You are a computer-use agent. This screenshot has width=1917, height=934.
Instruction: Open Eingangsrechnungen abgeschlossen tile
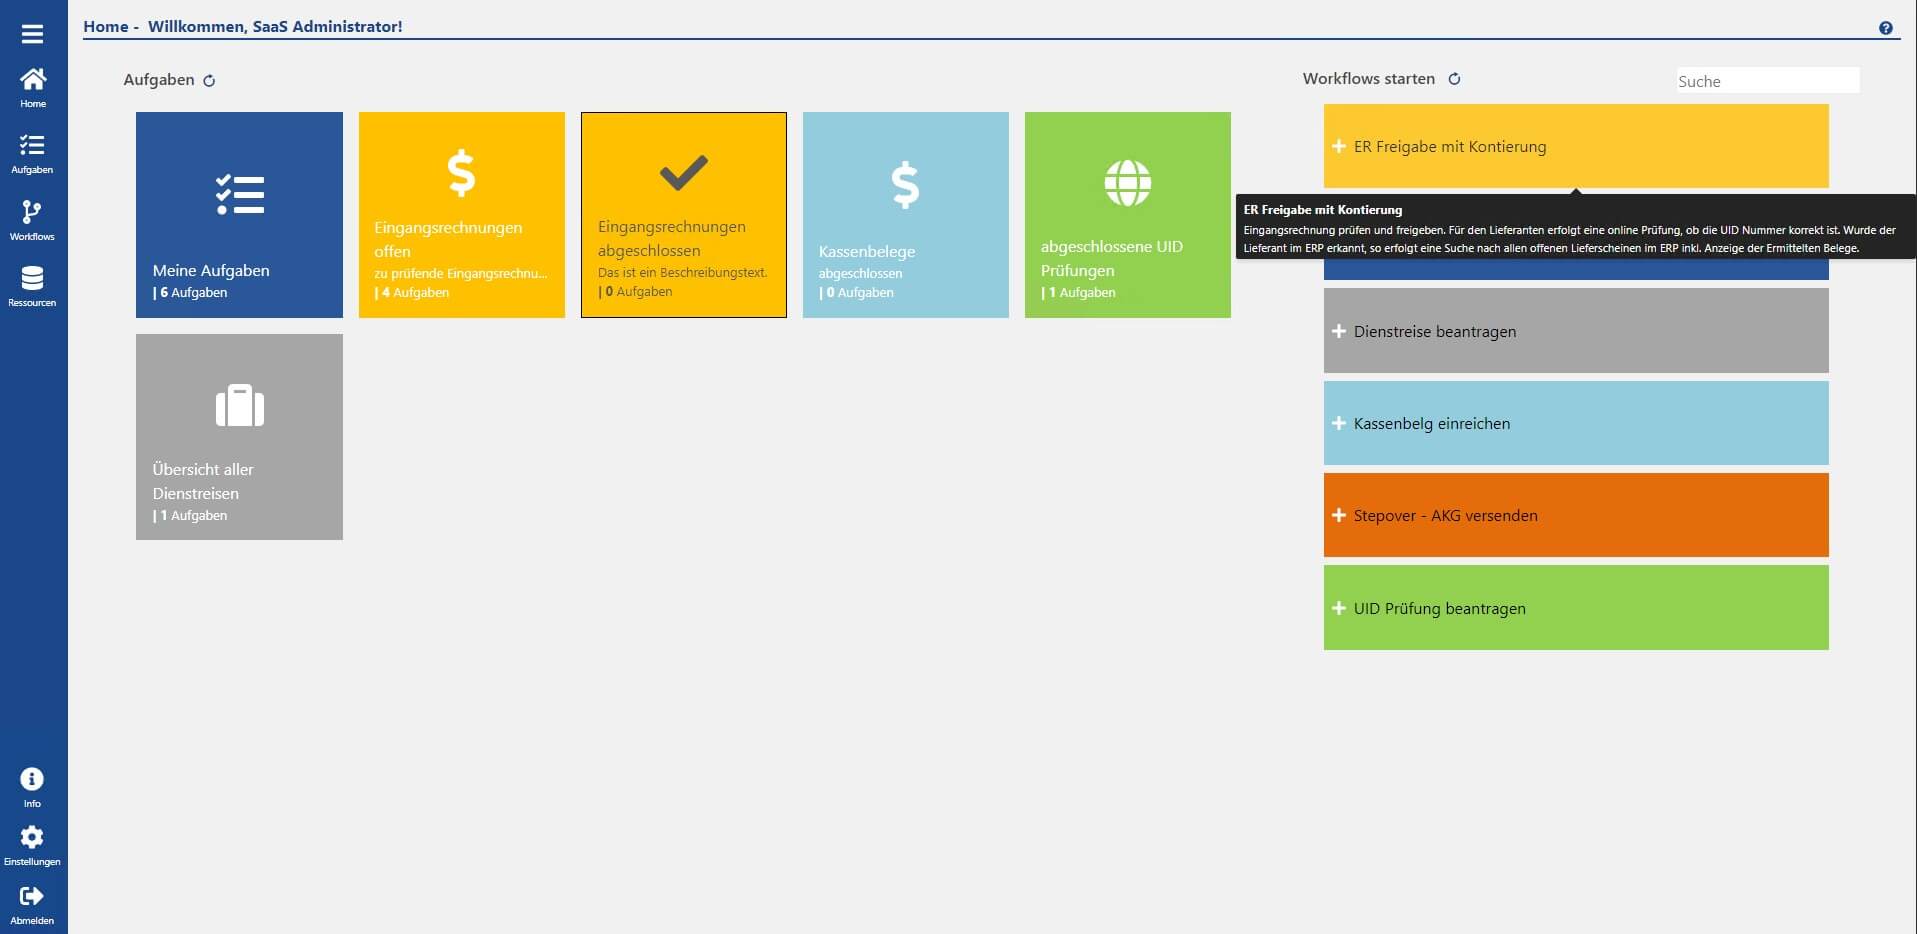[x=683, y=215]
